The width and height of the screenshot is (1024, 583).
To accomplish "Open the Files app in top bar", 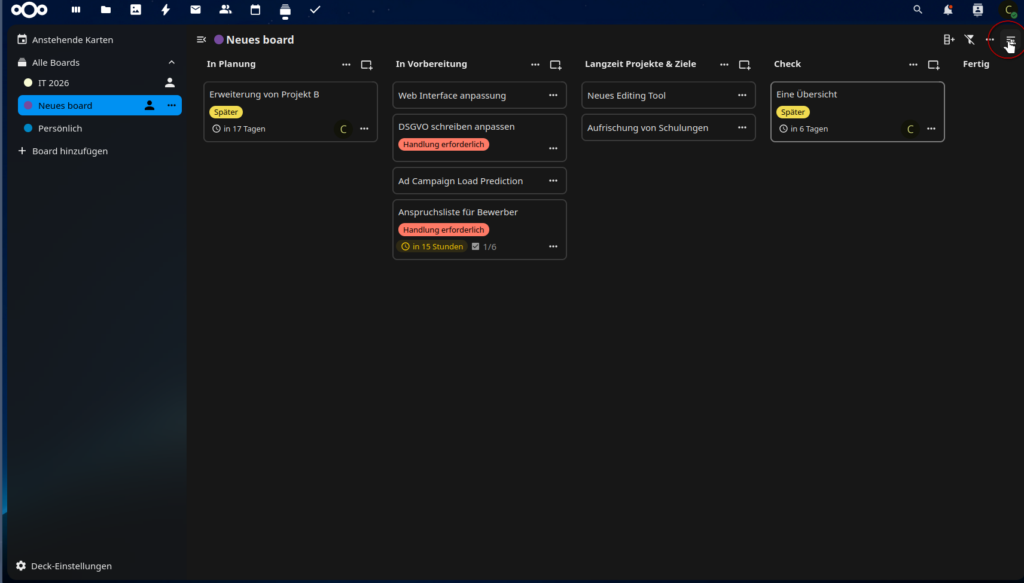I will click(x=105, y=10).
